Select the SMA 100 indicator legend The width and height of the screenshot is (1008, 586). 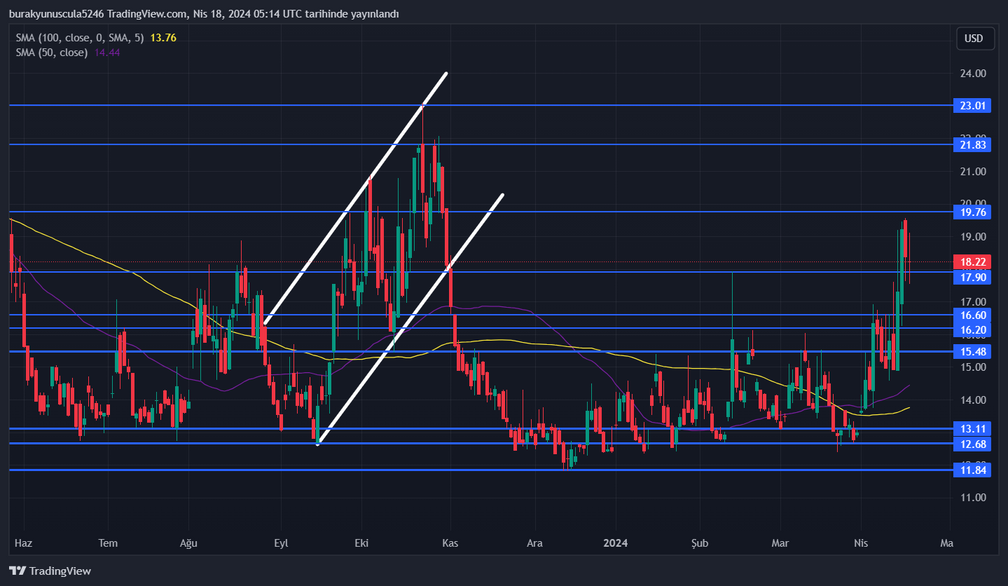click(80, 37)
